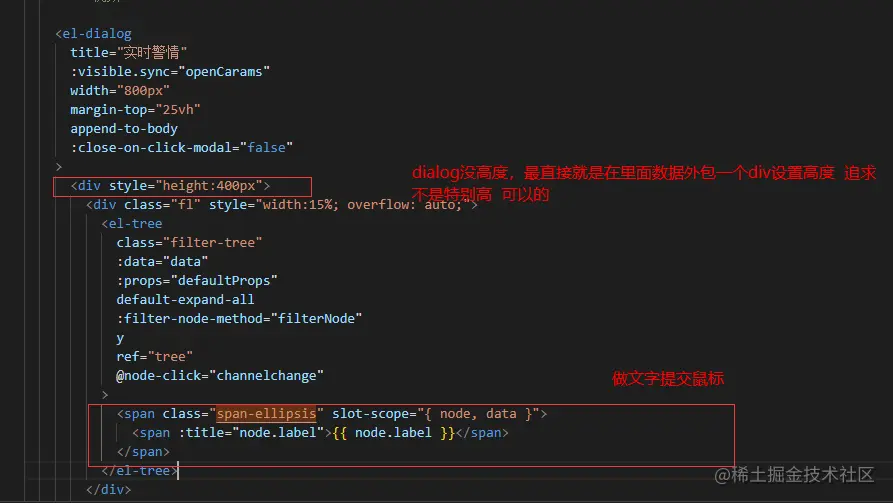Click the div class="fl" width:15% line
The image size is (893, 503).
281,205
